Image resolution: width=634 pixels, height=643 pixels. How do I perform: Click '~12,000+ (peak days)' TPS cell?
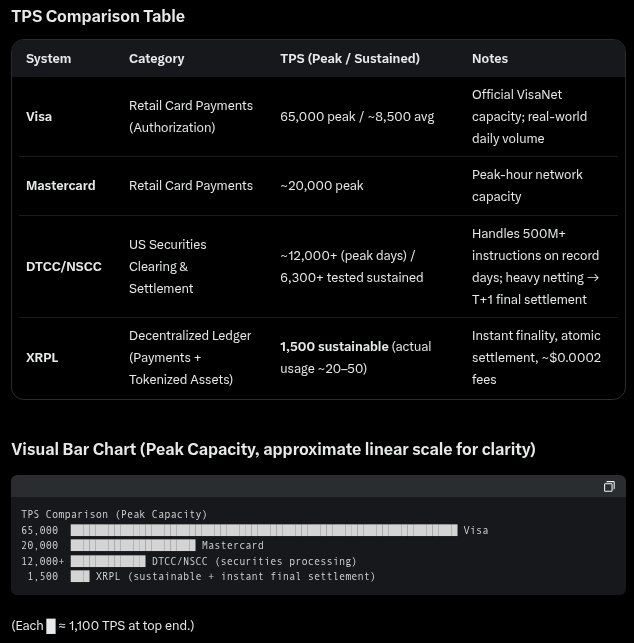coord(352,267)
